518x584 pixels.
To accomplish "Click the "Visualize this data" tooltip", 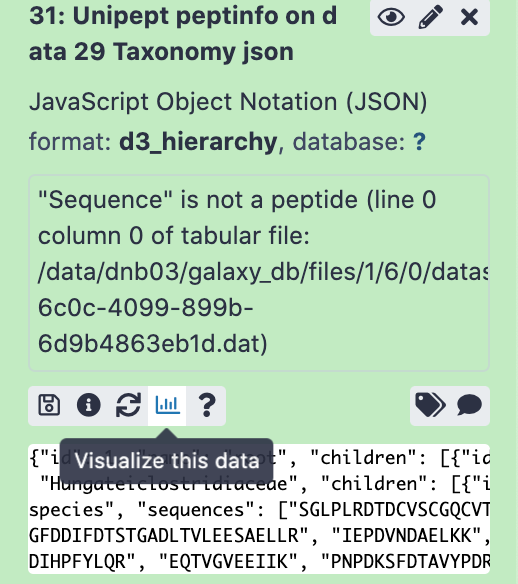I will pos(166,461).
